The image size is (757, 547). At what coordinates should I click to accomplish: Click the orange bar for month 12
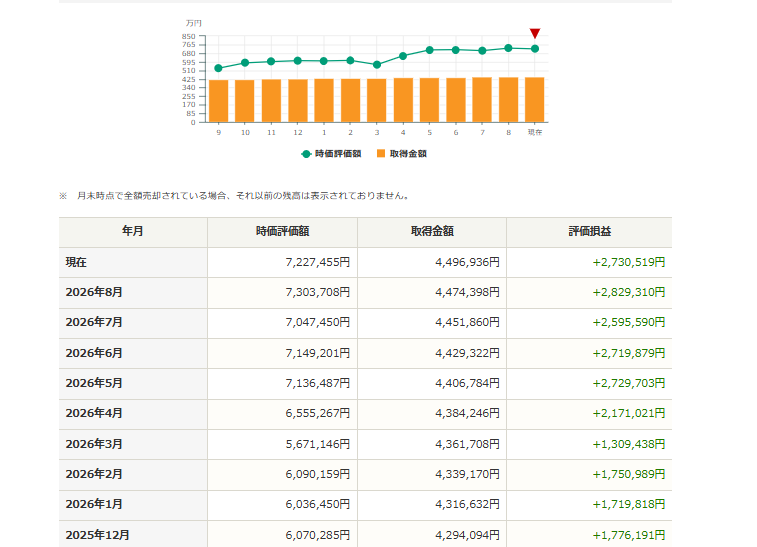click(x=298, y=100)
